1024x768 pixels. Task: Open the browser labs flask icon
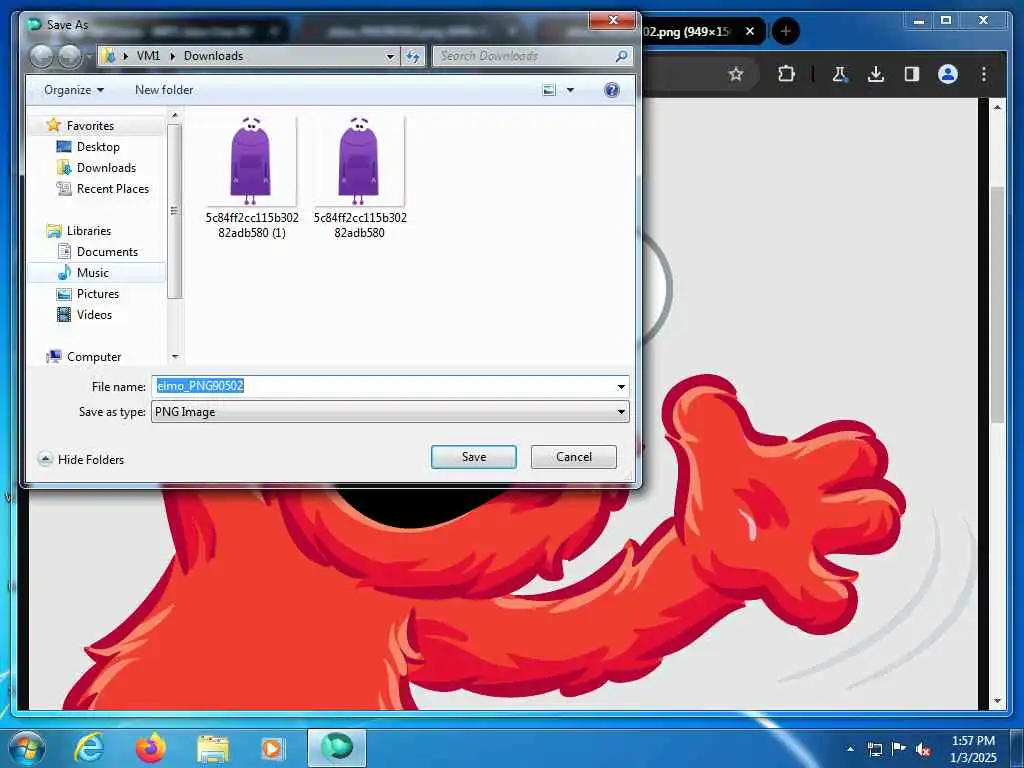point(839,74)
